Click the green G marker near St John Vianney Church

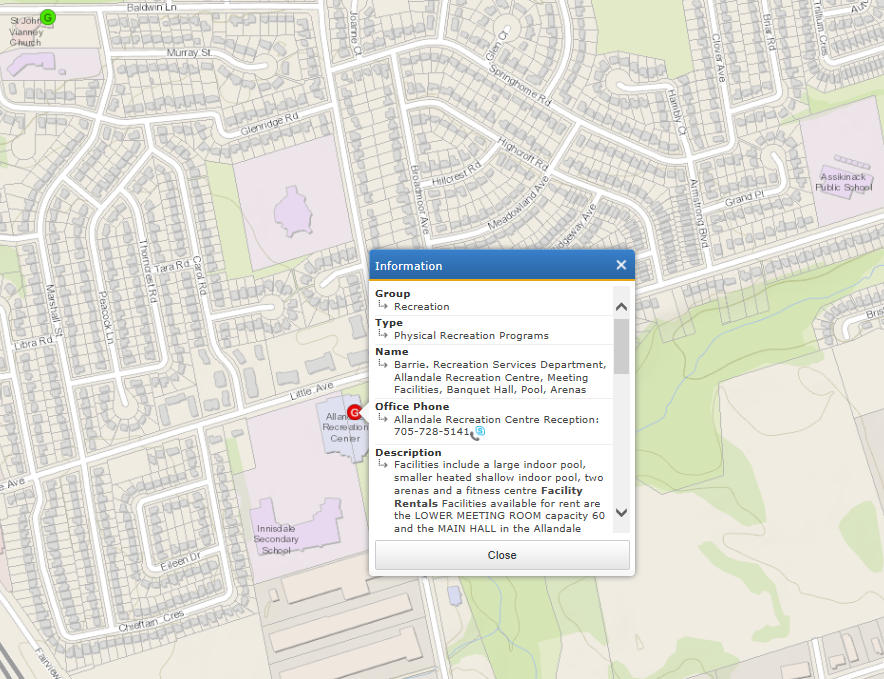(x=48, y=17)
